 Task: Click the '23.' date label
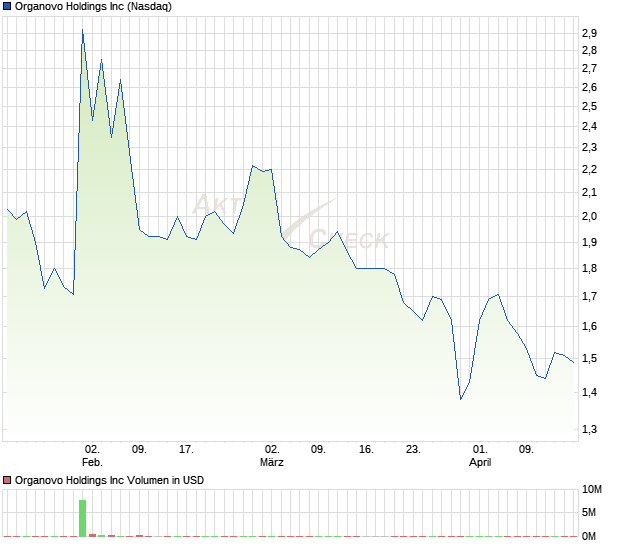point(413,450)
